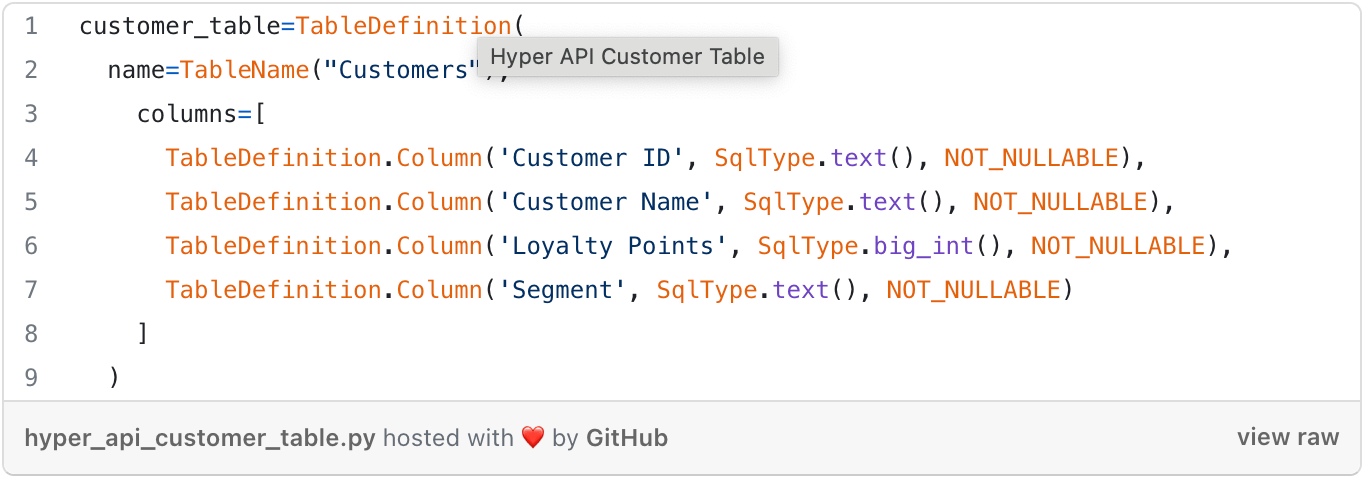Click line number 9 in the gutter
Screen dimensions: 1364x482
point(31,378)
